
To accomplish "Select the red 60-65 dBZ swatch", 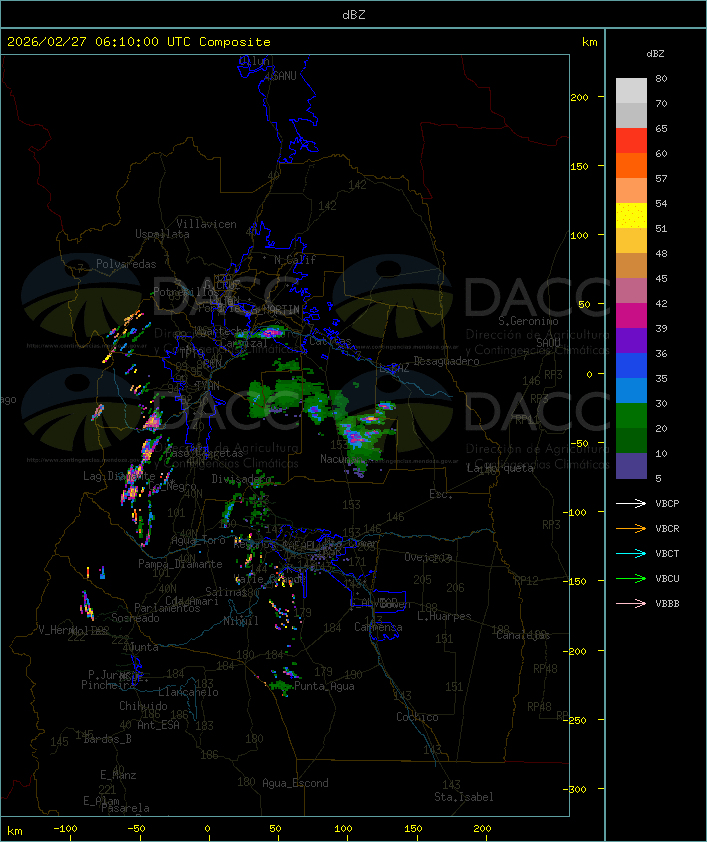I will 631,141.
